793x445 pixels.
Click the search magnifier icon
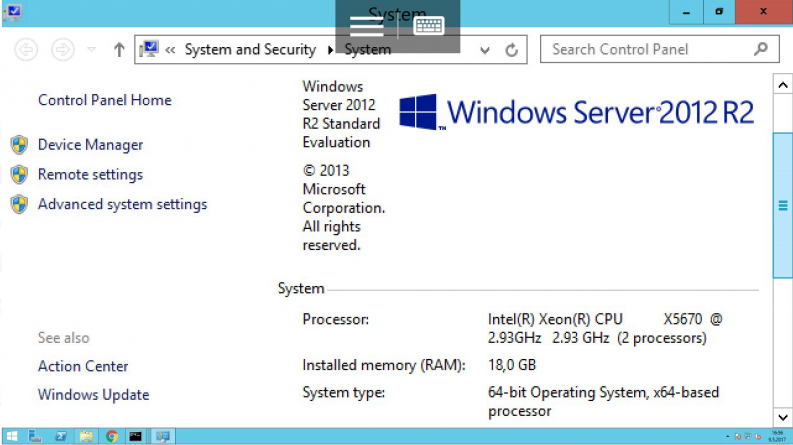click(x=761, y=49)
